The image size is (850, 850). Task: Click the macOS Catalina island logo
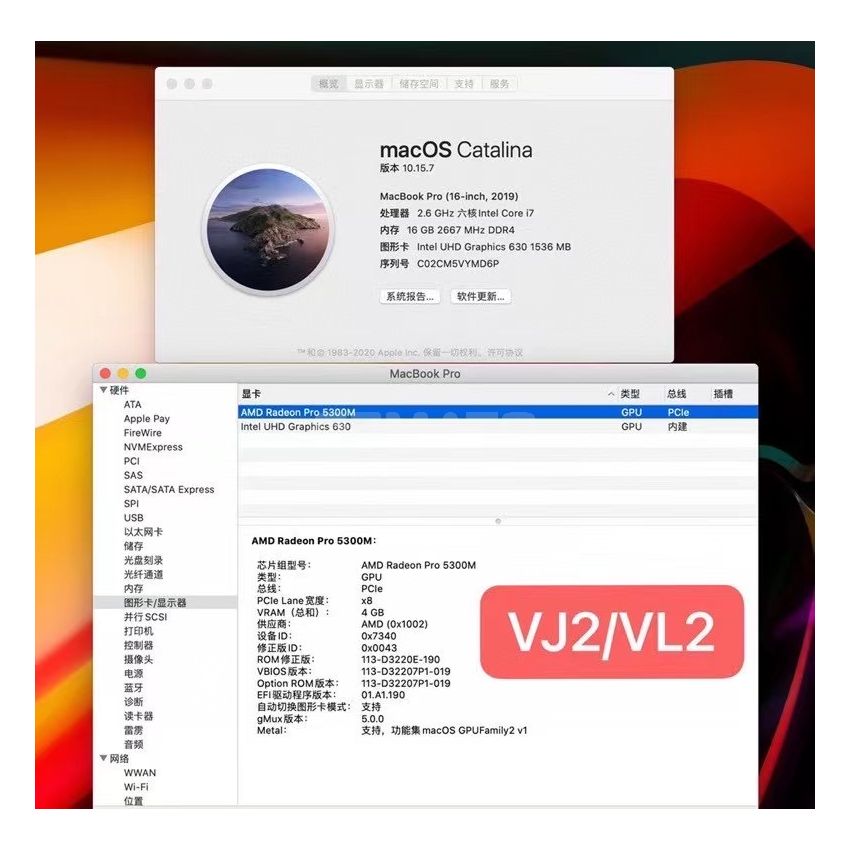268,229
